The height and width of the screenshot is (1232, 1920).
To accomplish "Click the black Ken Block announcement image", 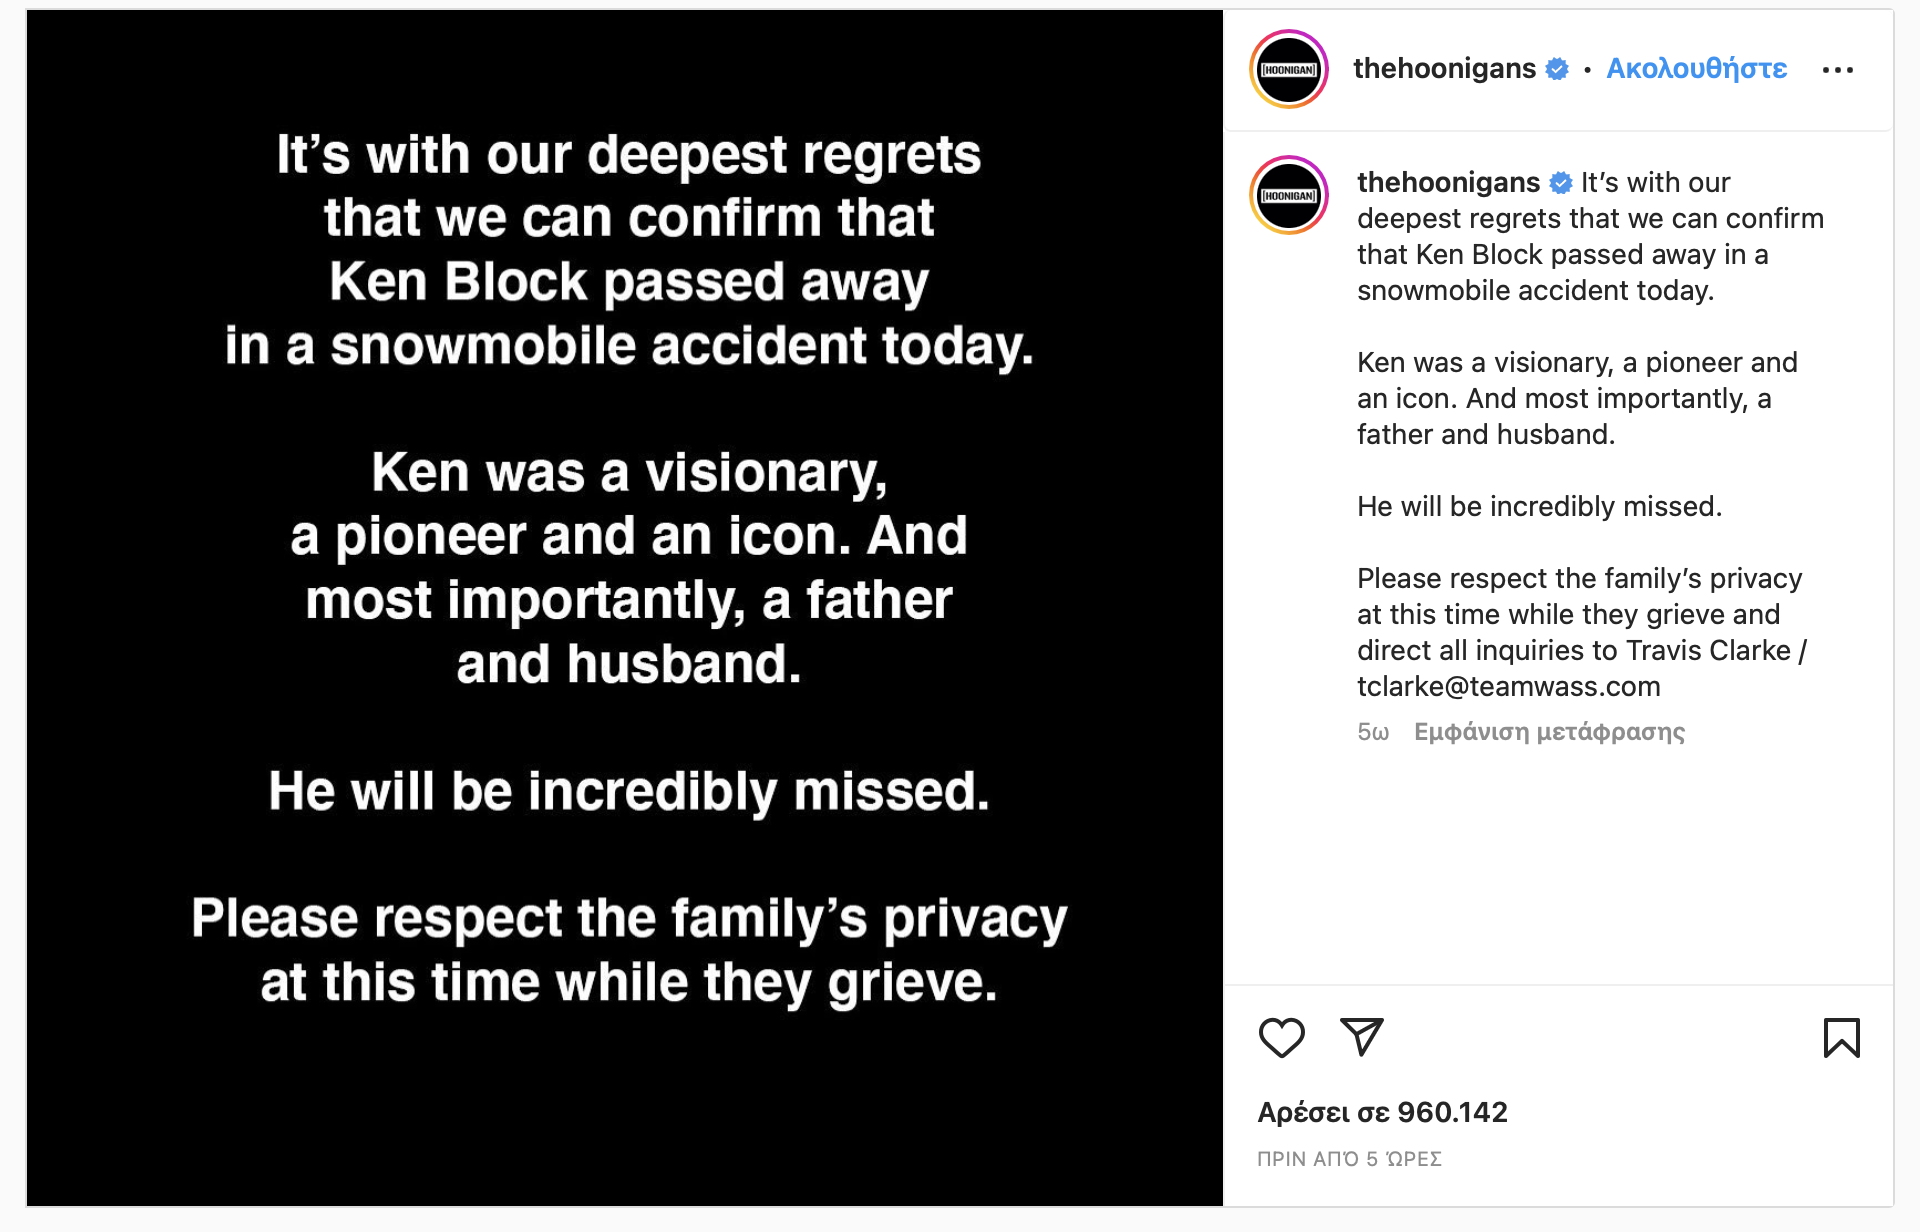I will [625, 1100].
